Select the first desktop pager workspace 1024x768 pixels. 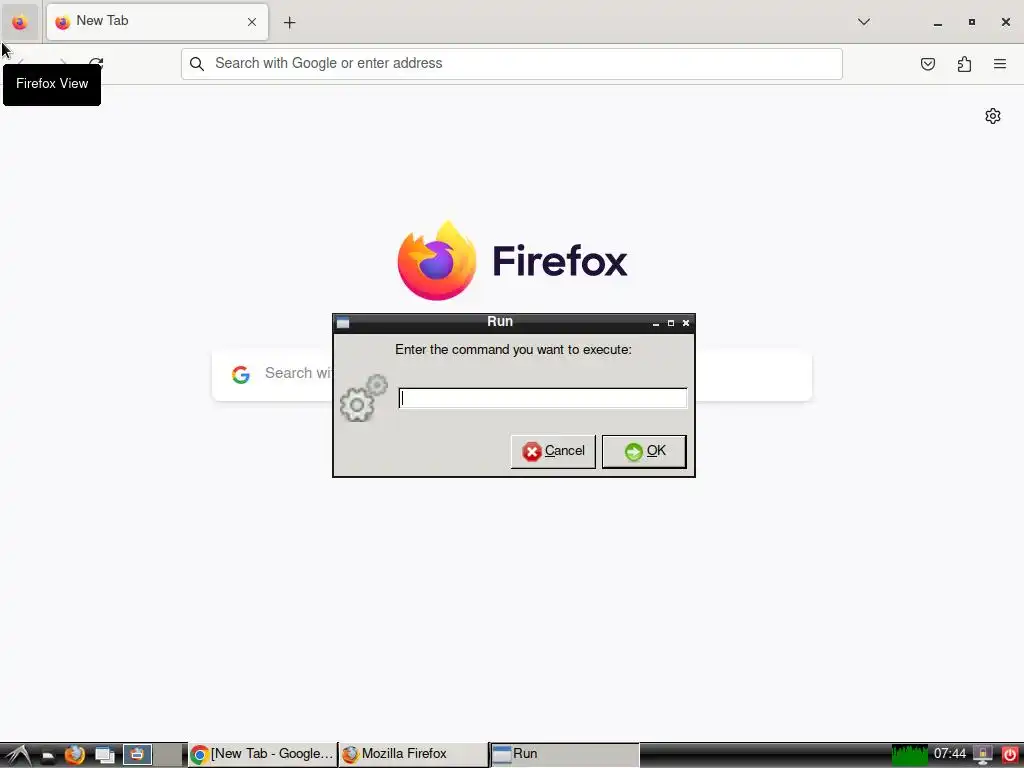pos(137,755)
